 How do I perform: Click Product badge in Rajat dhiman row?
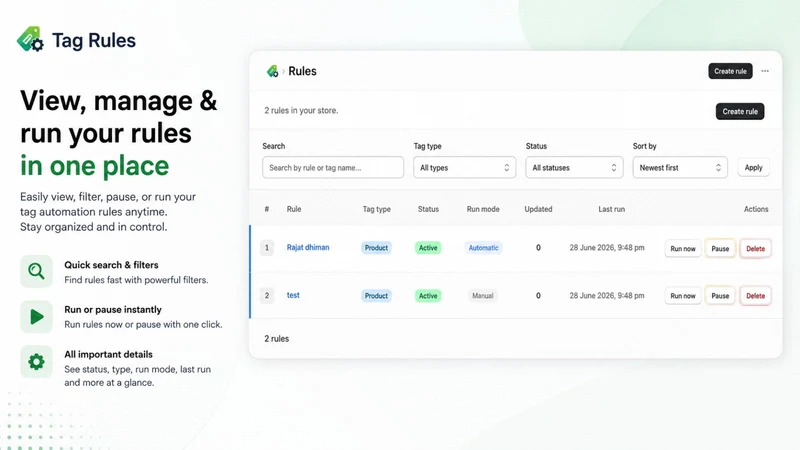click(x=377, y=248)
